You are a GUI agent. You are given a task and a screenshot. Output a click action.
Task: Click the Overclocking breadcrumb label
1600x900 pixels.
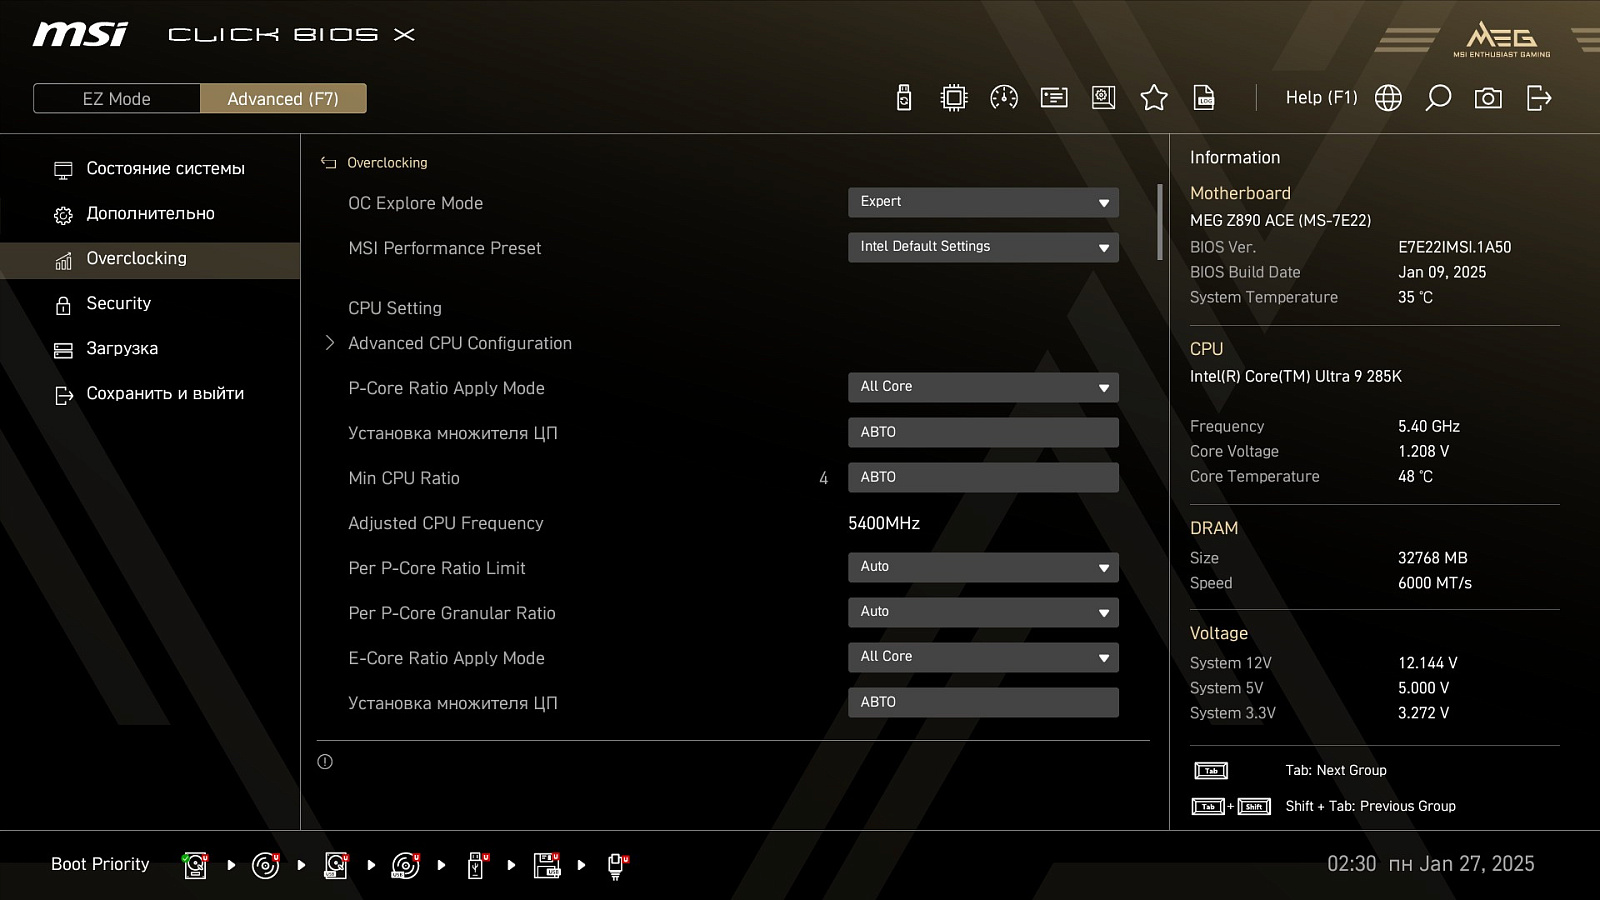(x=387, y=162)
